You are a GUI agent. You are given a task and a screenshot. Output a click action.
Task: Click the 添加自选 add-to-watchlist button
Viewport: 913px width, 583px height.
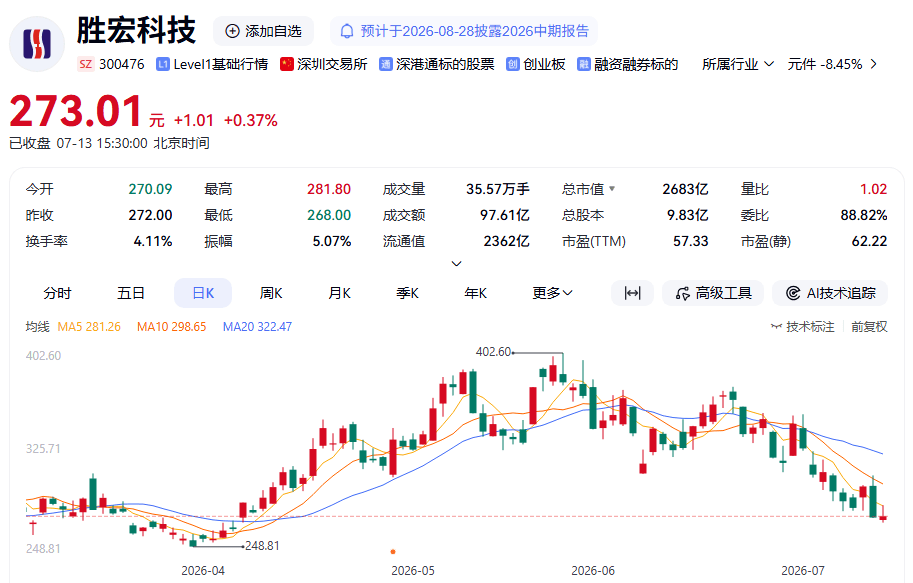[x=264, y=31]
